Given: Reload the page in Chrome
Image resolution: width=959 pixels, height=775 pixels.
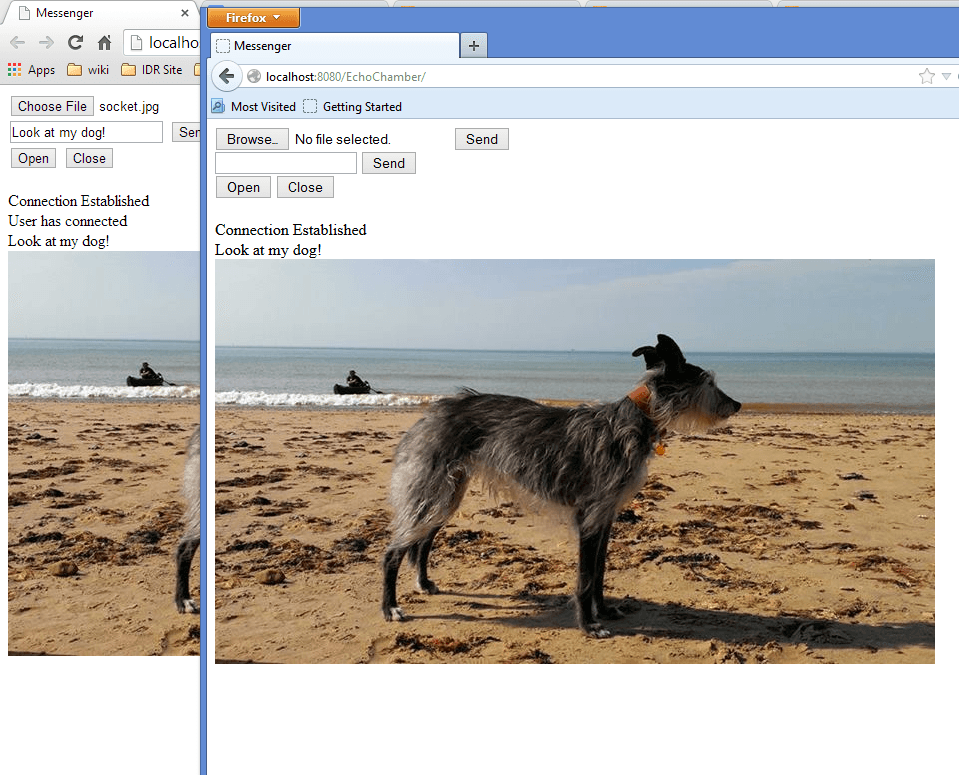Looking at the screenshot, I should [75, 43].
